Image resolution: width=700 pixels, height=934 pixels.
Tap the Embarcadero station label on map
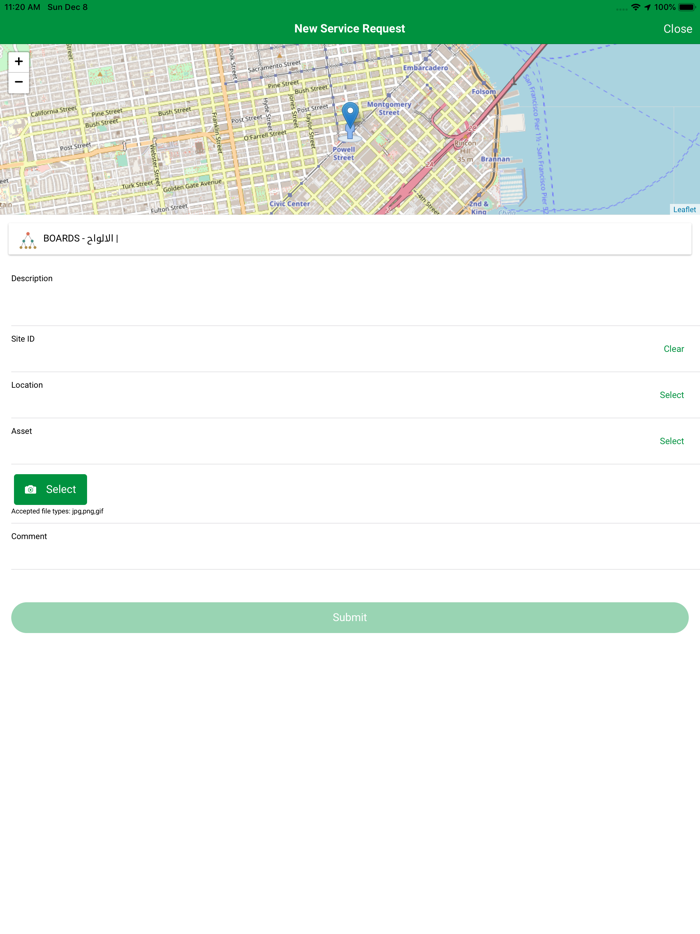pos(426,68)
